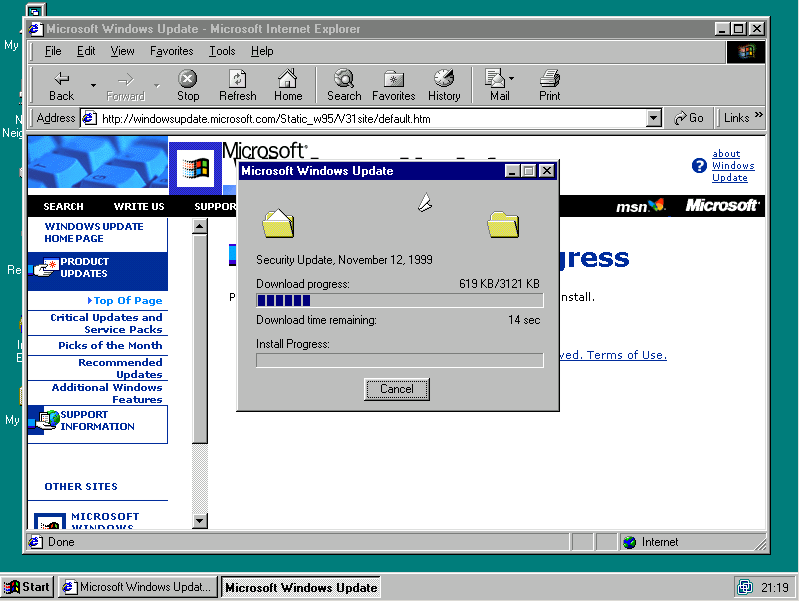Open the View menu
The height and width of the screenshot is (601, 799).
pos(122,51)
